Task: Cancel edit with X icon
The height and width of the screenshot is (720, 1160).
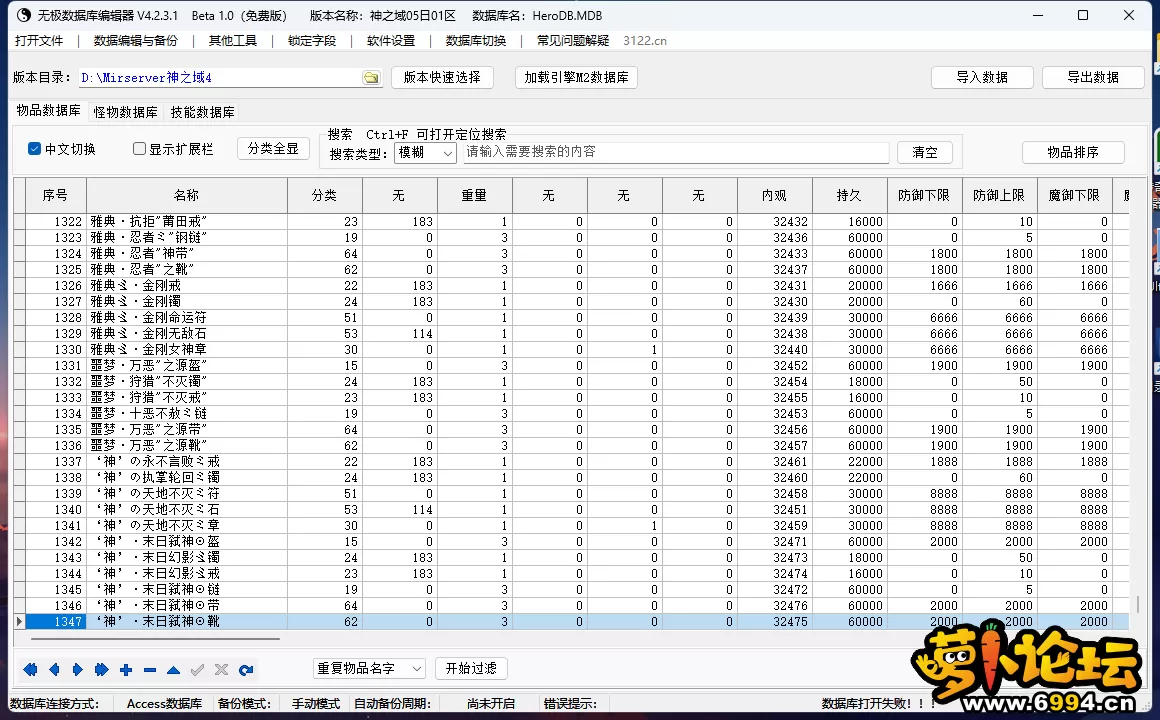Action: click(221, 670)
